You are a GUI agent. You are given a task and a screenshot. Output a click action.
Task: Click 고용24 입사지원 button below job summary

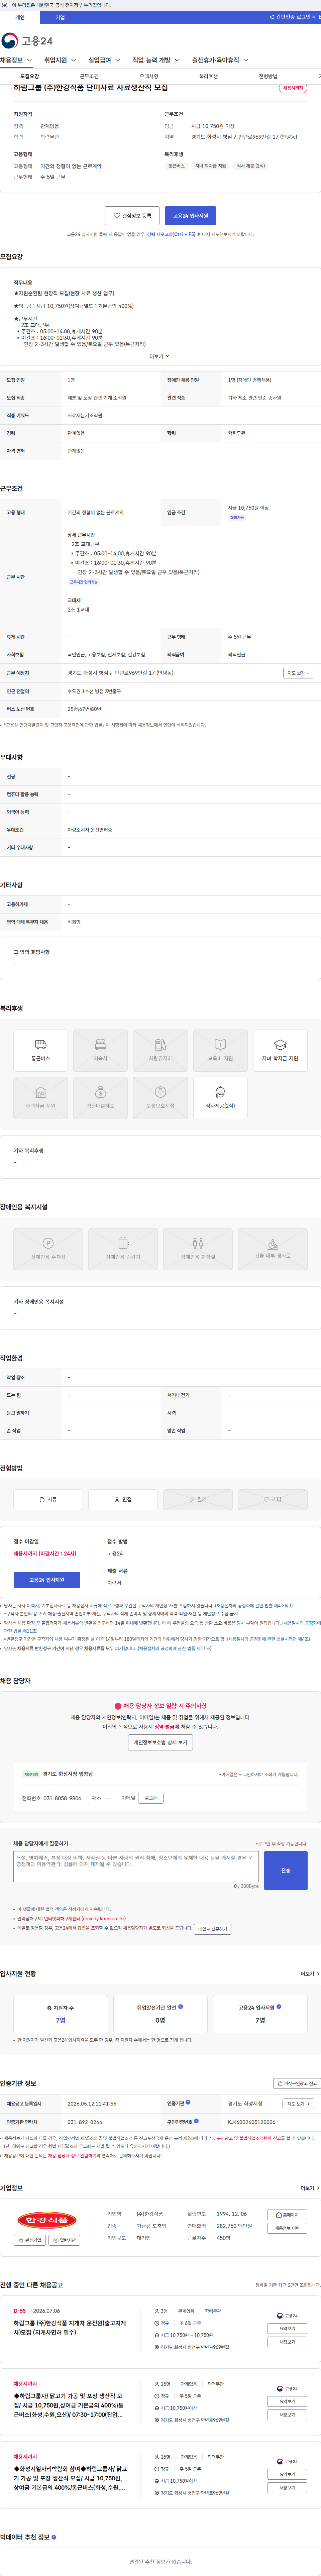coord(190,216)
